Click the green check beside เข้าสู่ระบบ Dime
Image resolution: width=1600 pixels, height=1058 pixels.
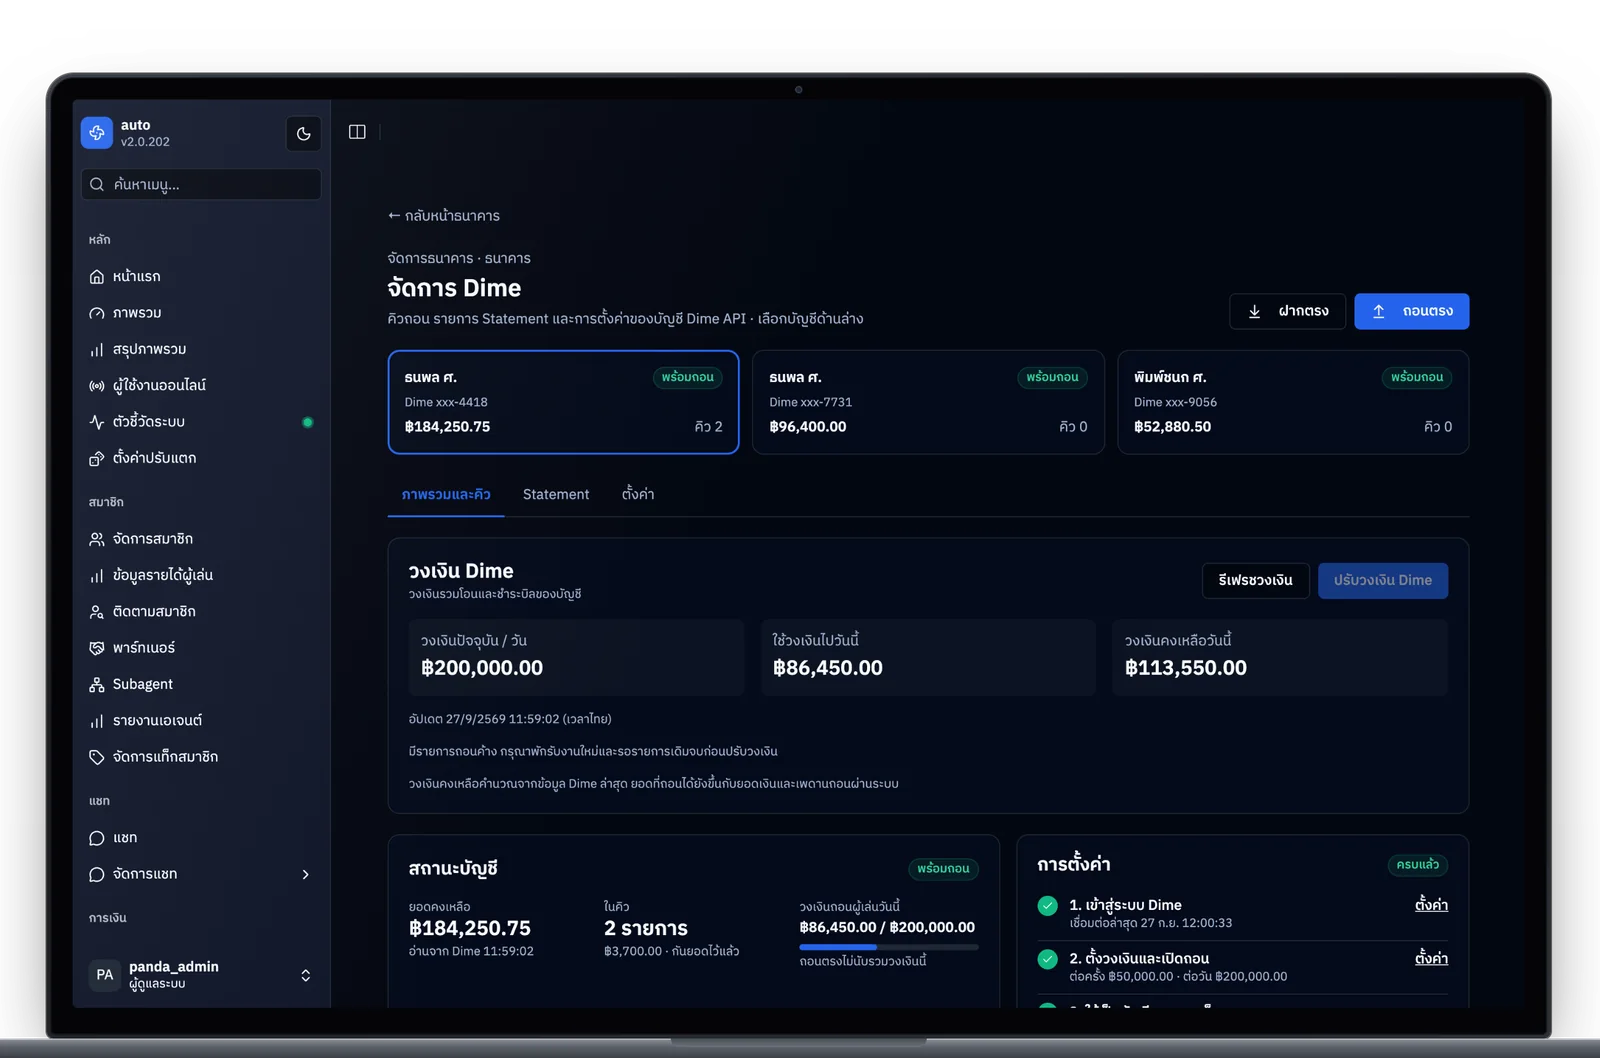[x=1048, y=906]
